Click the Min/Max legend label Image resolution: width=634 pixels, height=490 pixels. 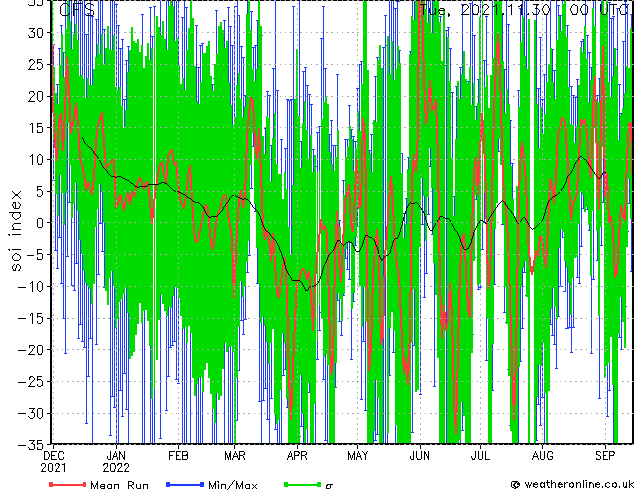233,485
